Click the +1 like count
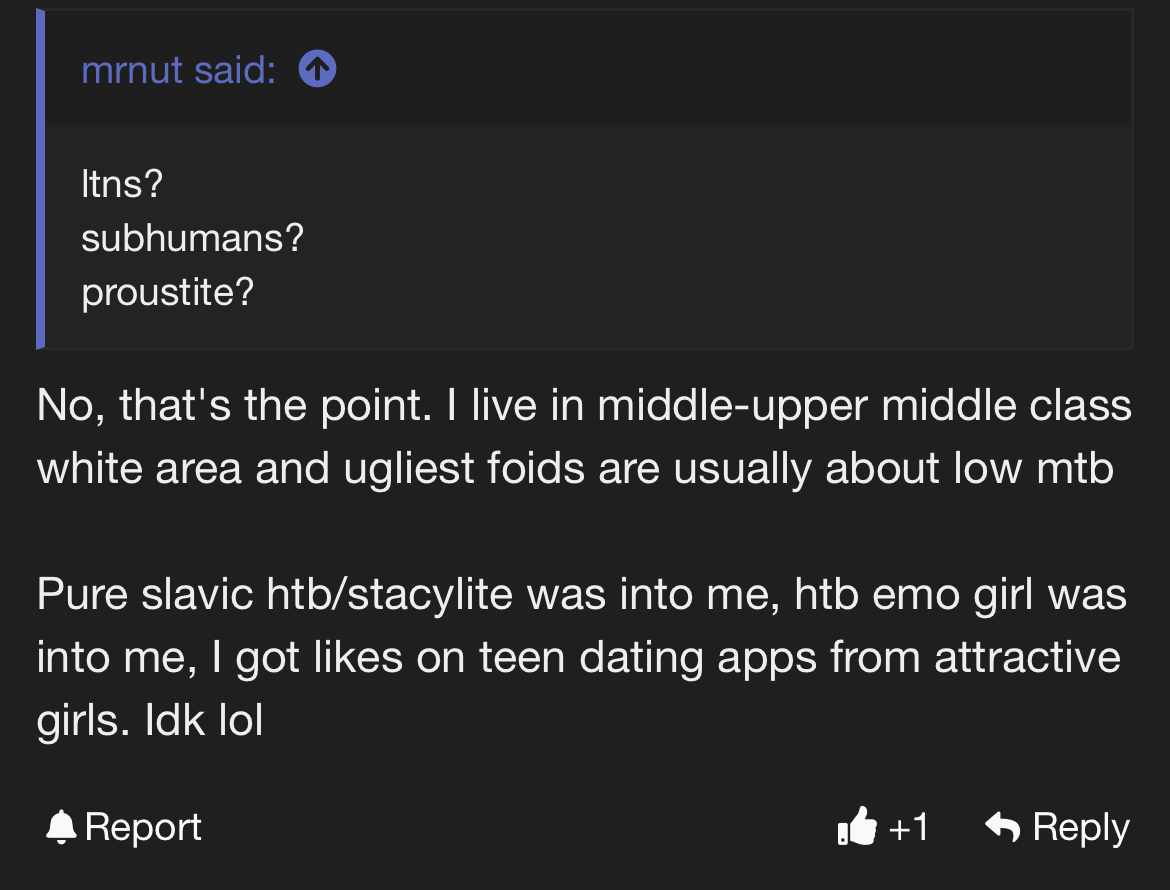 coord(909,828)
